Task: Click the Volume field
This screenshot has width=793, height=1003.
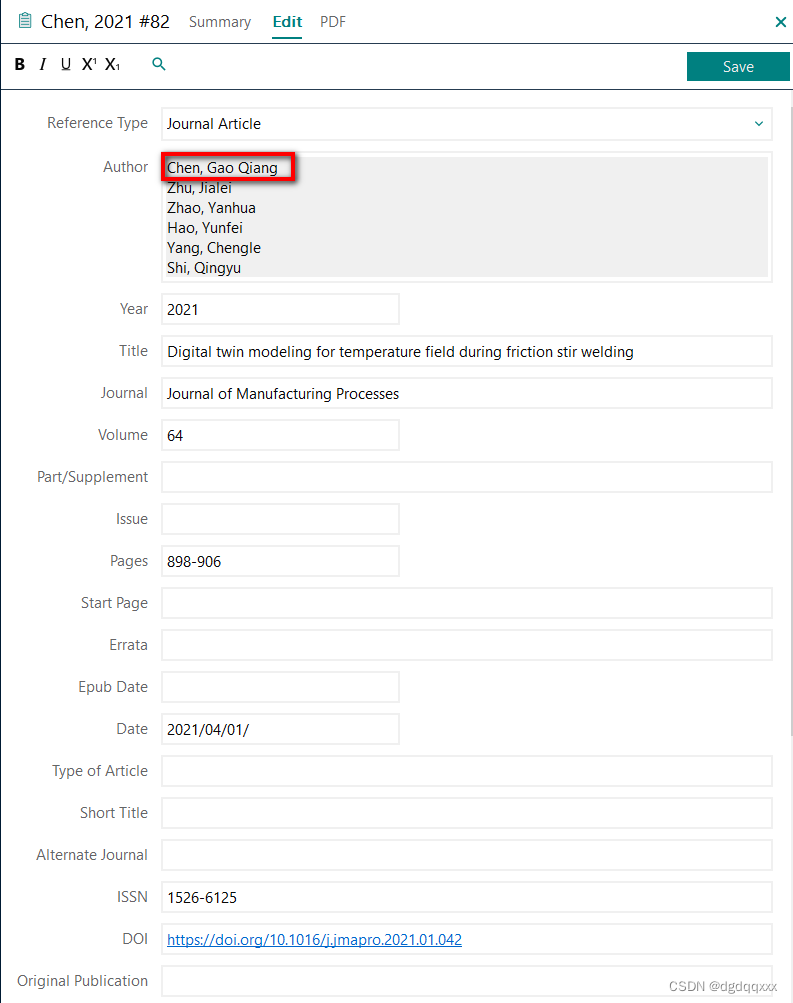Action: (x=280, y=436)
